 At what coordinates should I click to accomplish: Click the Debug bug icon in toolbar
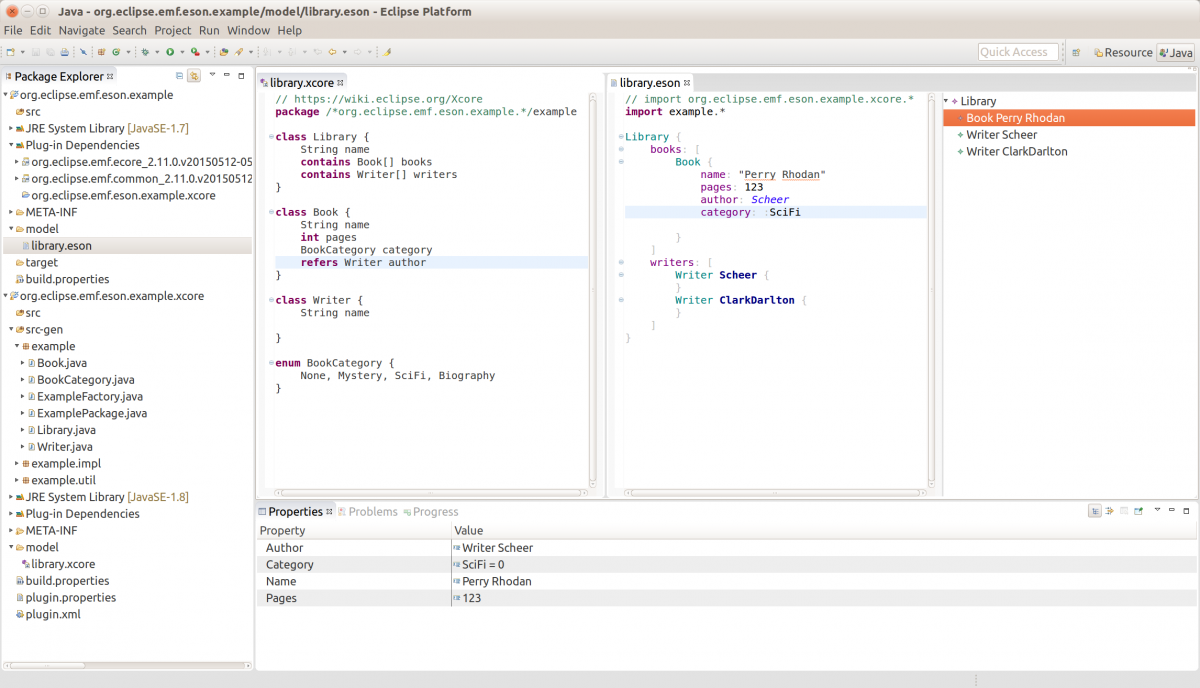tap(145, 52)
